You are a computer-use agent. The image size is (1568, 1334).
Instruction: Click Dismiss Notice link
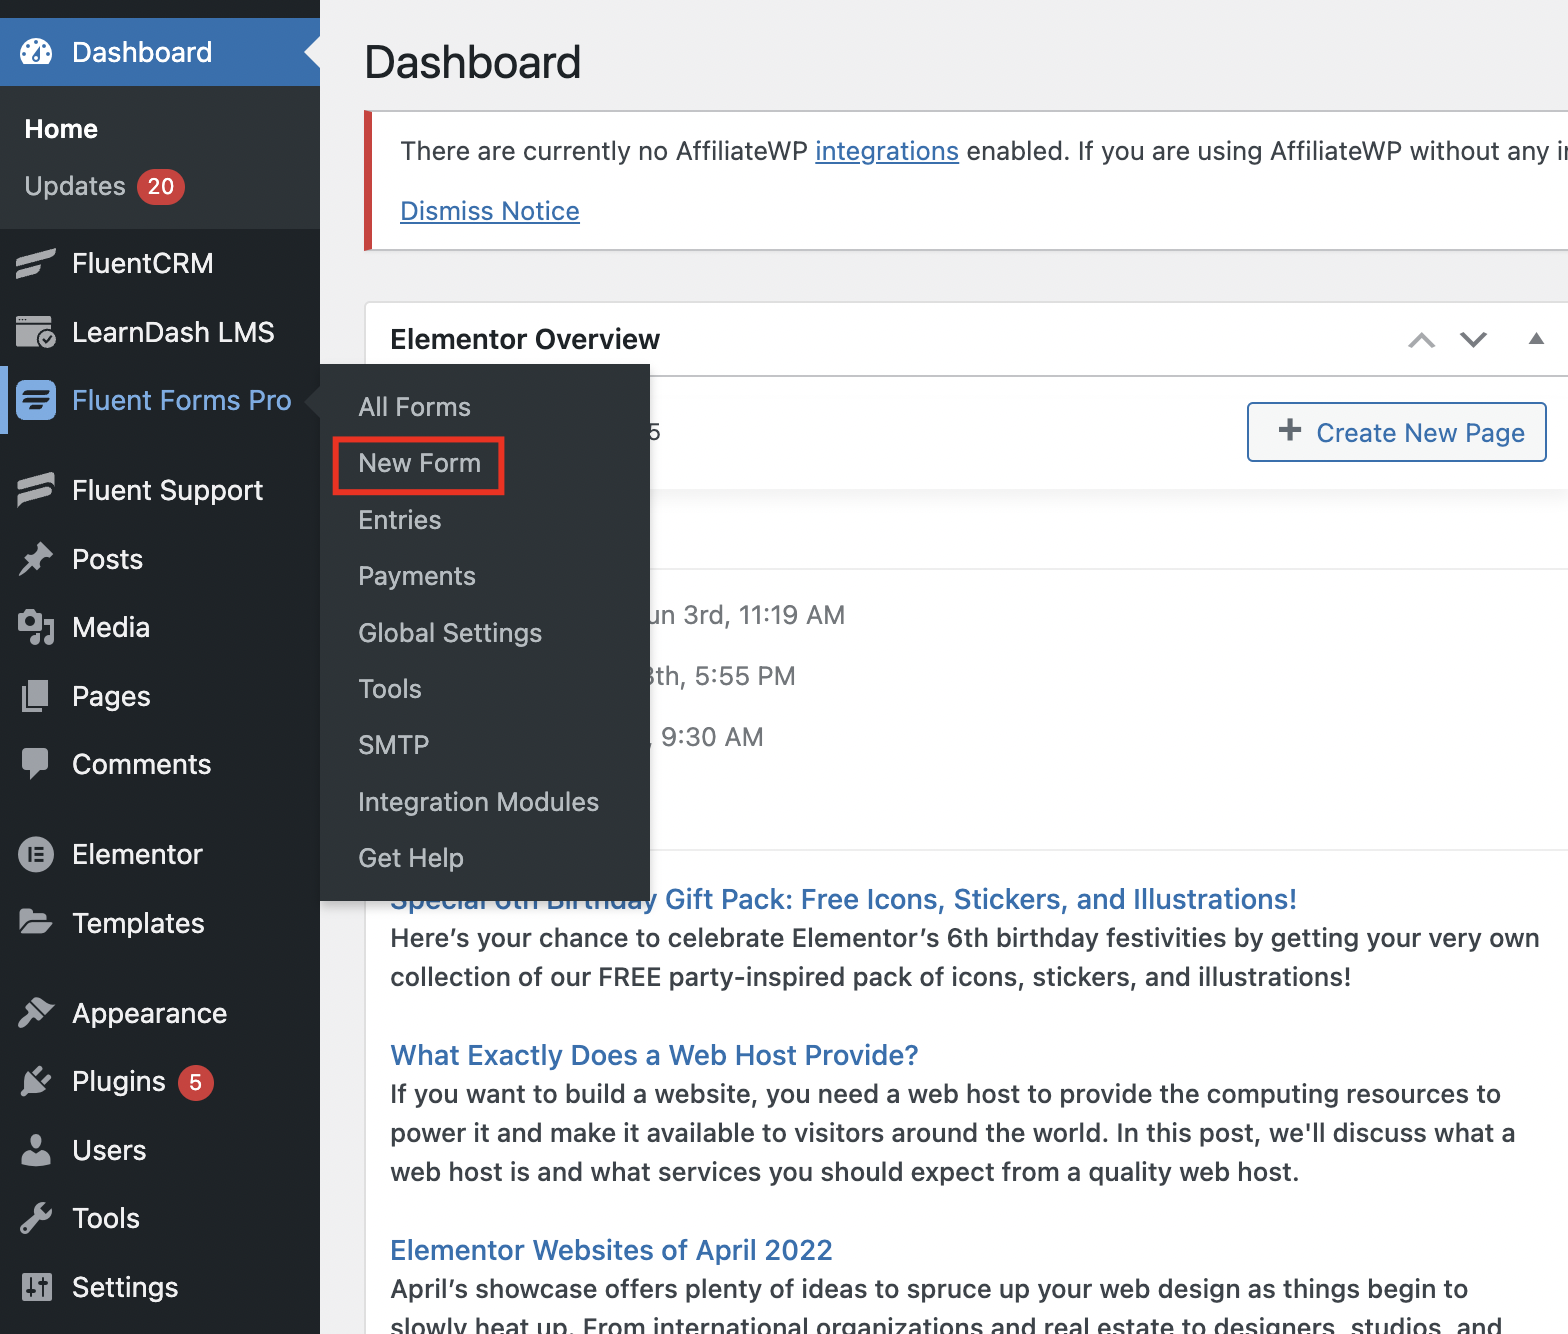click(489, 211)
